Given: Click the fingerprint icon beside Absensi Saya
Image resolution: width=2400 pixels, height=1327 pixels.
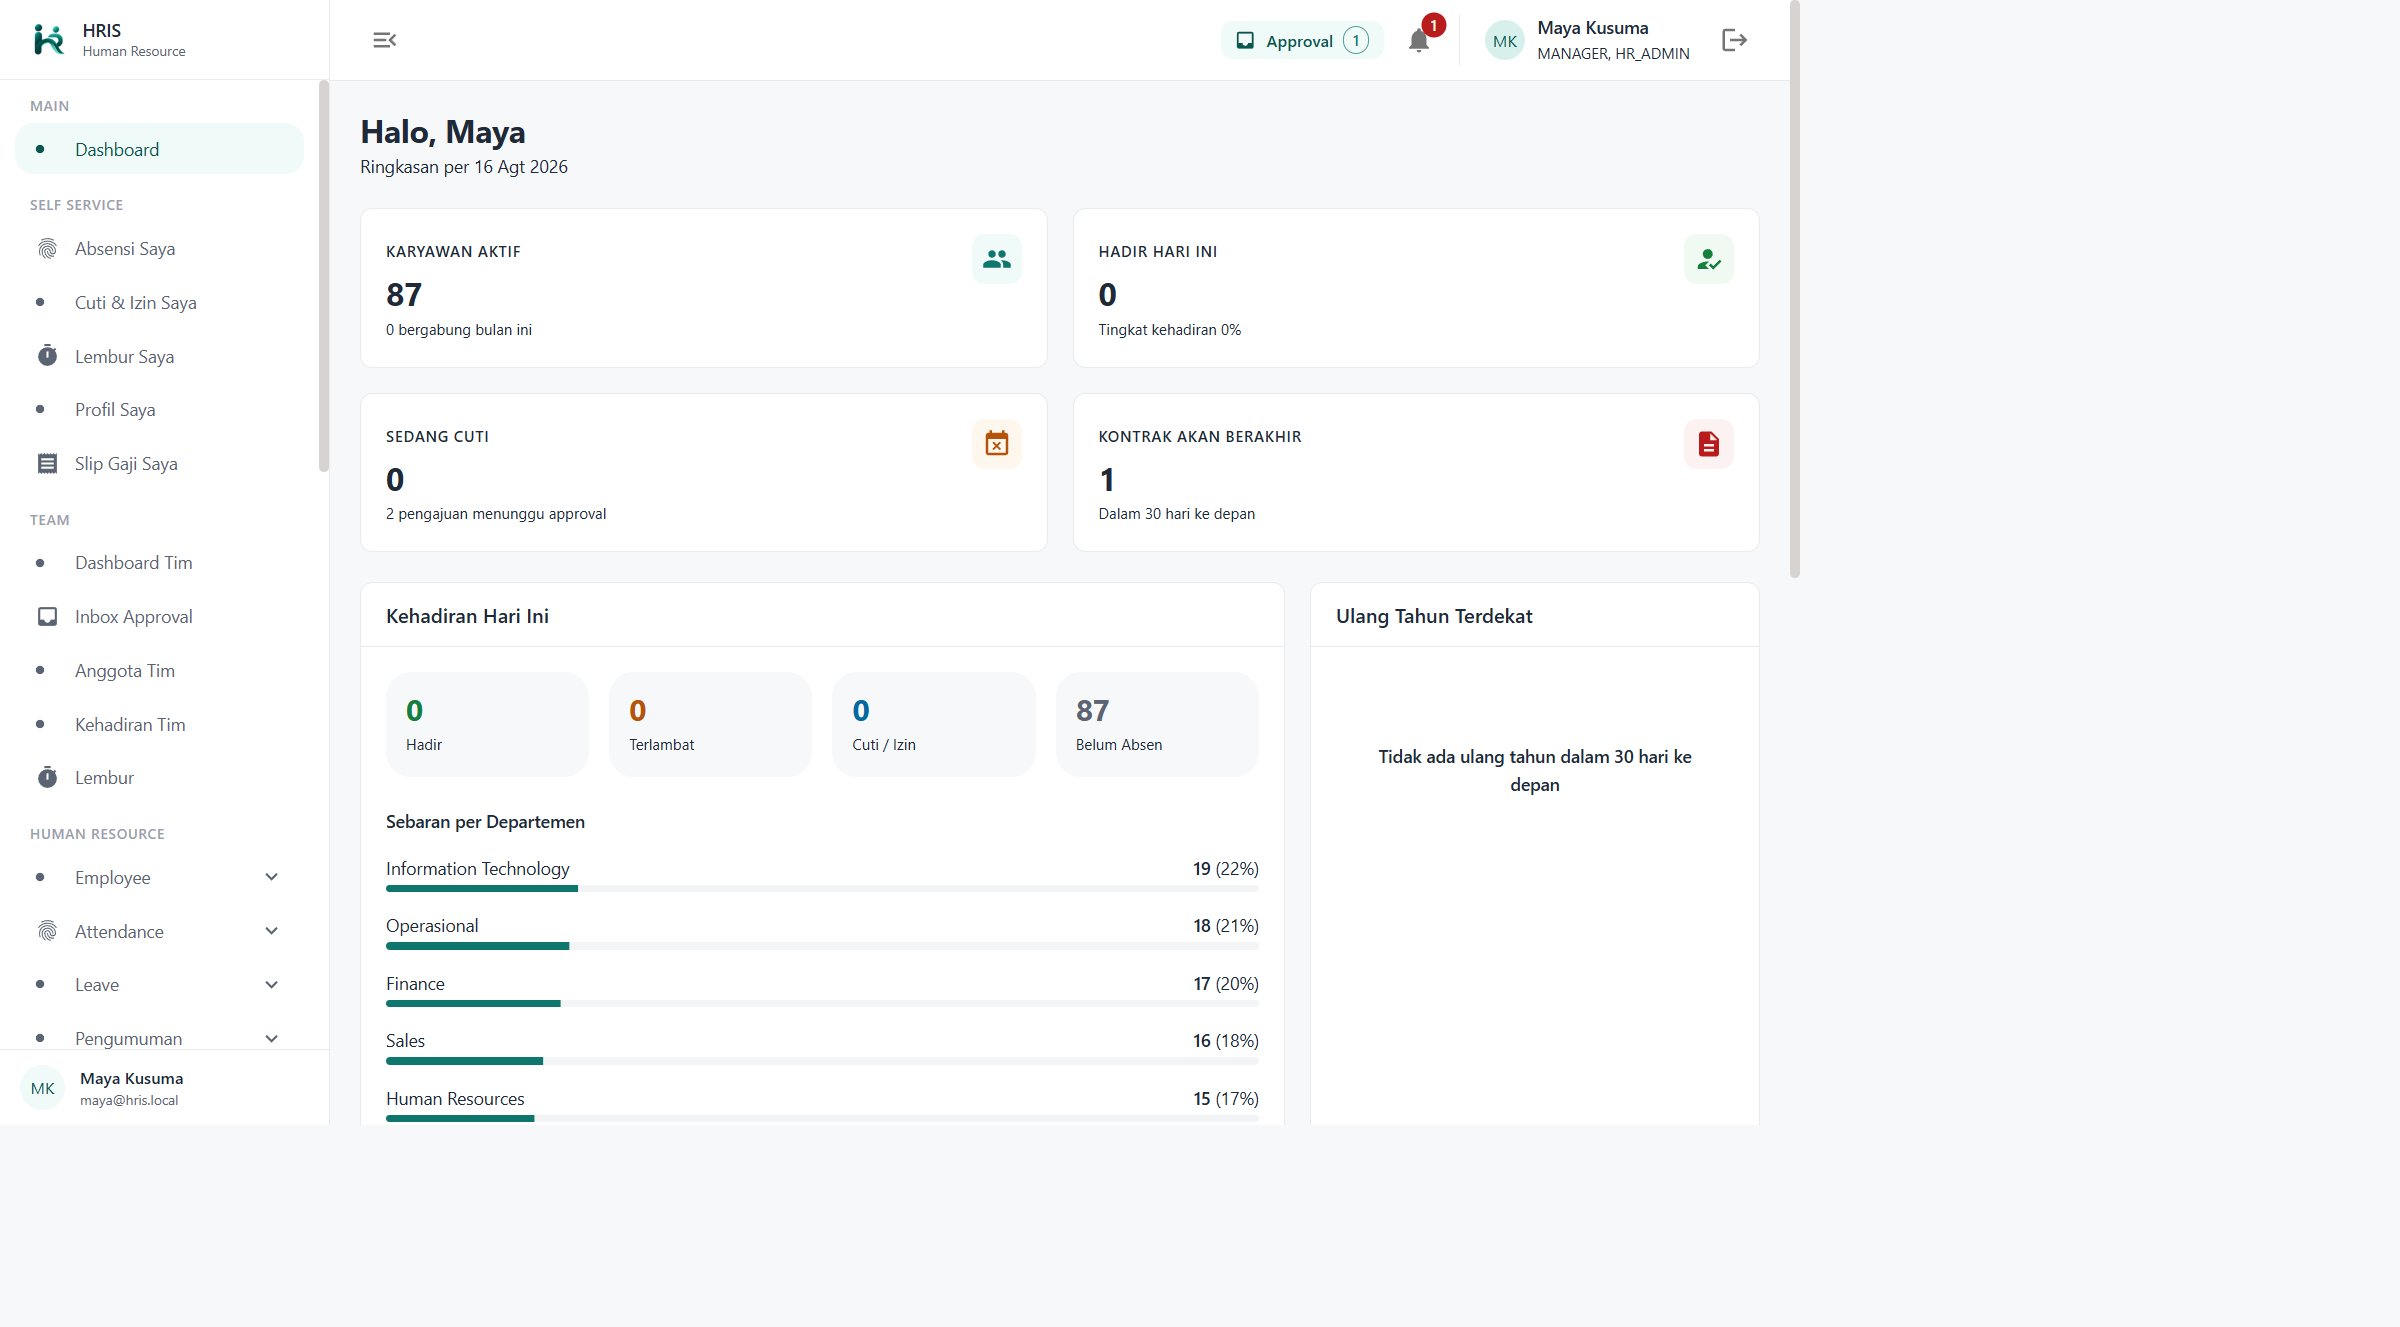Looking at the screenshot, I should click(x=47, y=249).
